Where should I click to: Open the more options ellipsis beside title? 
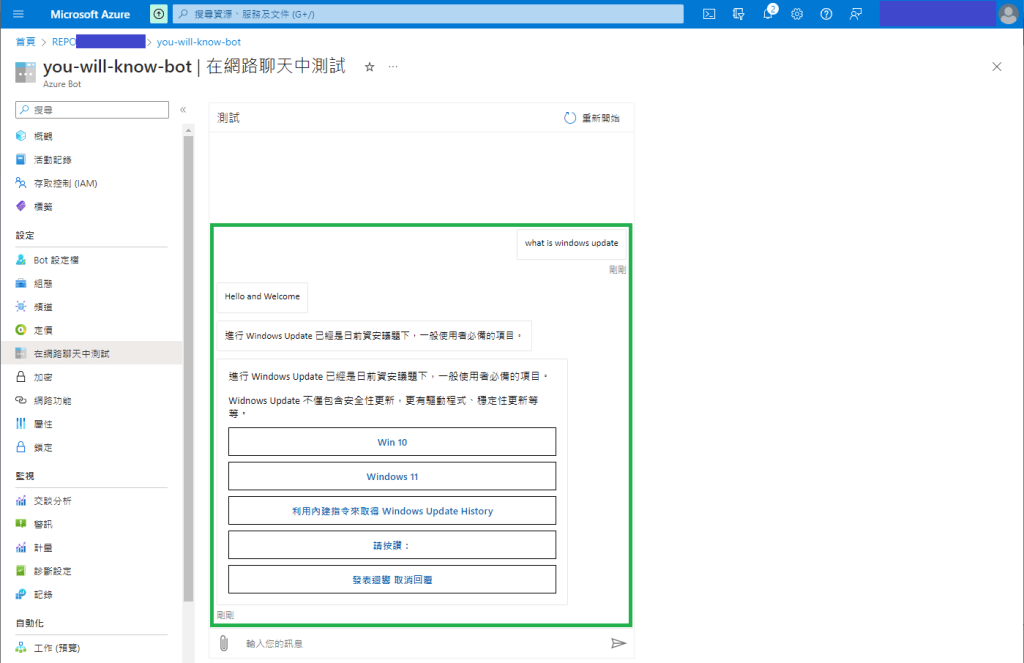393,67
